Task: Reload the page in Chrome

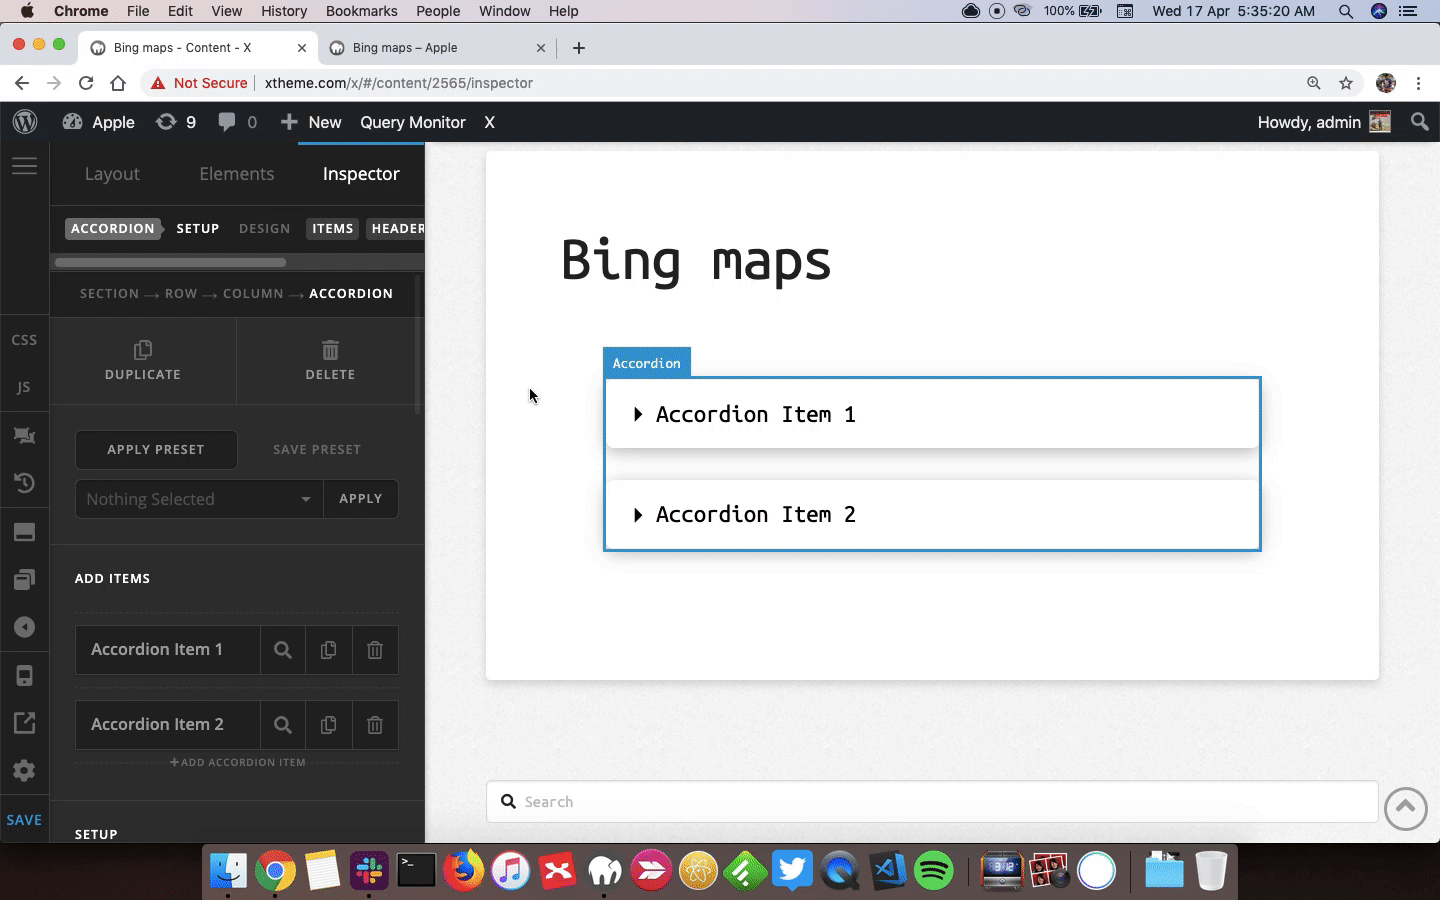Action: pos(86,83)
